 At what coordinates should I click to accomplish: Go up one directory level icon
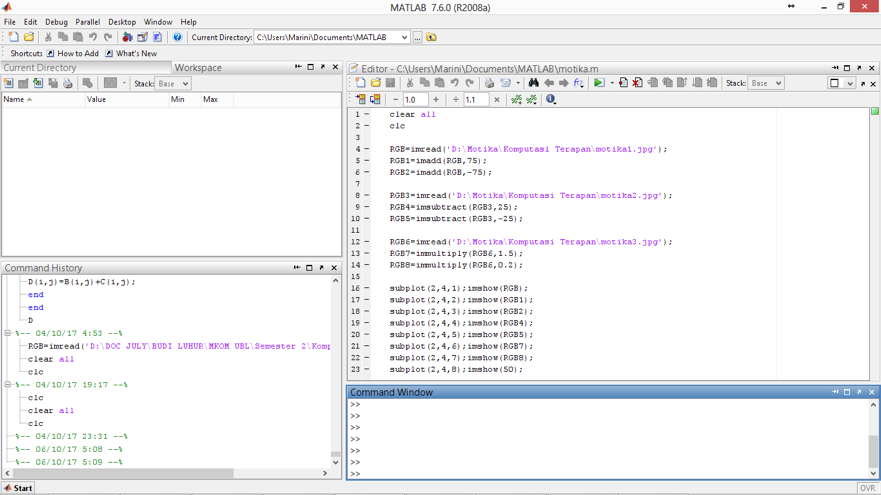click(x=432, y=37)
